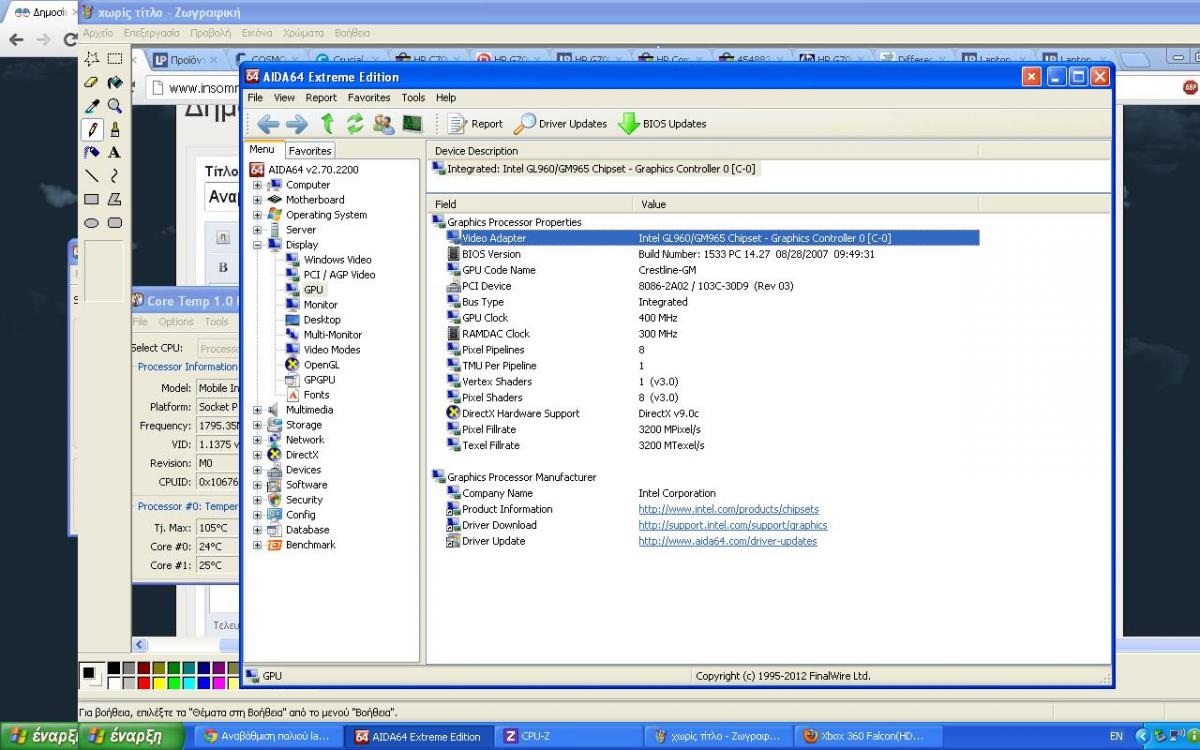1200x750 pixels.
Task: Open BIOS Updates in AIDA64 toolbar
Action: (x=662, y=124)
